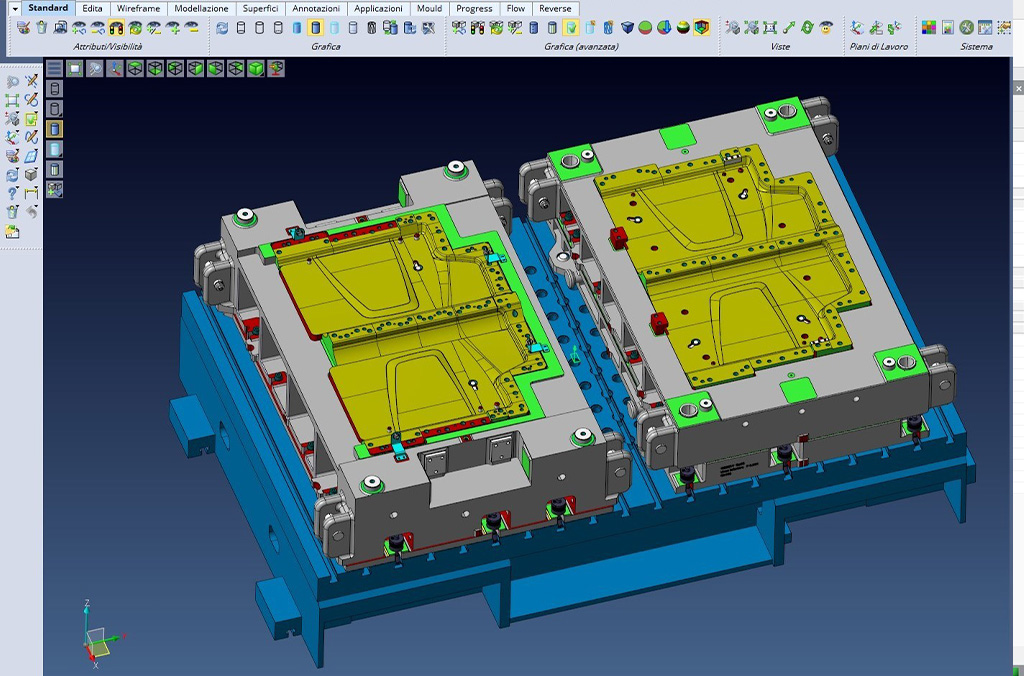
Task: Click the wrench settings icon in Sistema
Action: pyautogui.click(x=967, y=28)
